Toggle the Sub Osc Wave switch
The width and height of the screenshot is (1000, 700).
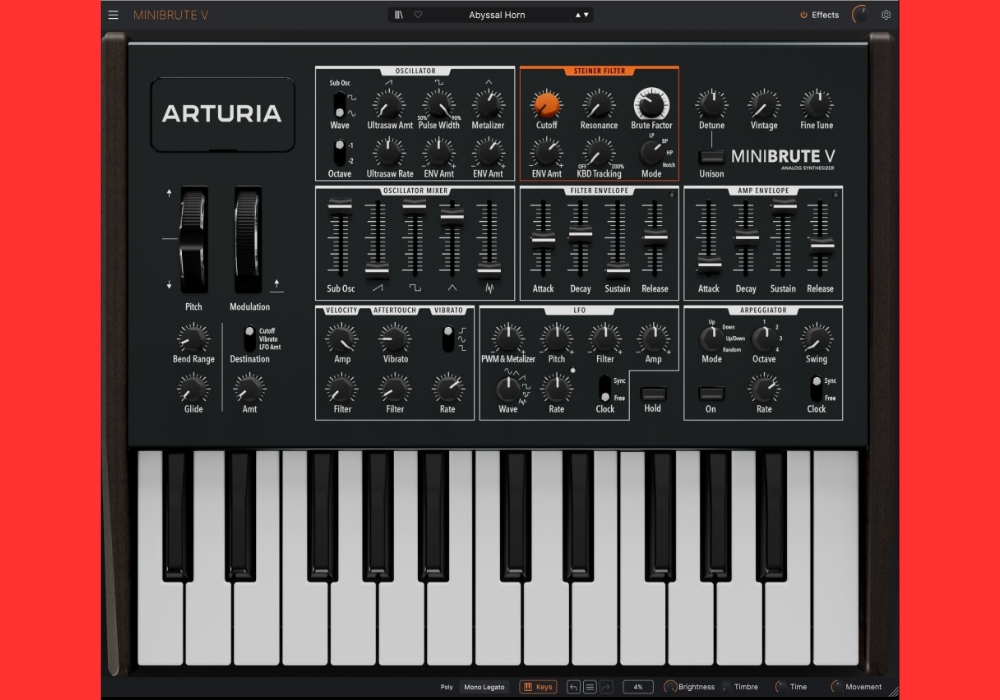point(340,105)
